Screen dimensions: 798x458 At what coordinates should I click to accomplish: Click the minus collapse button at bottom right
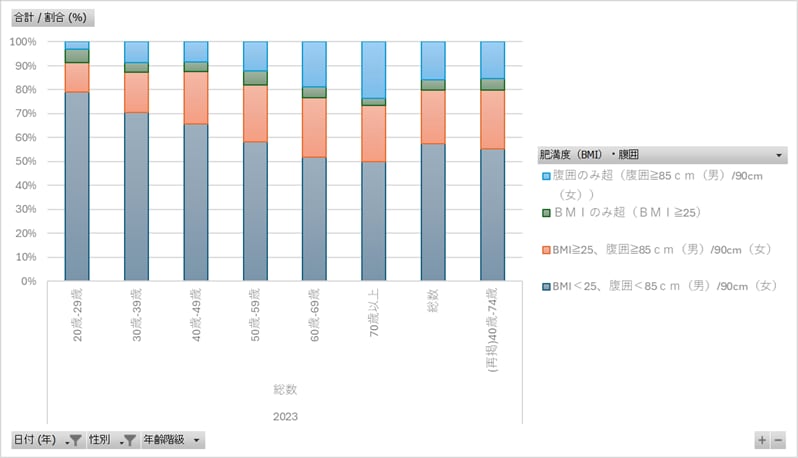[x=778, y=440]
